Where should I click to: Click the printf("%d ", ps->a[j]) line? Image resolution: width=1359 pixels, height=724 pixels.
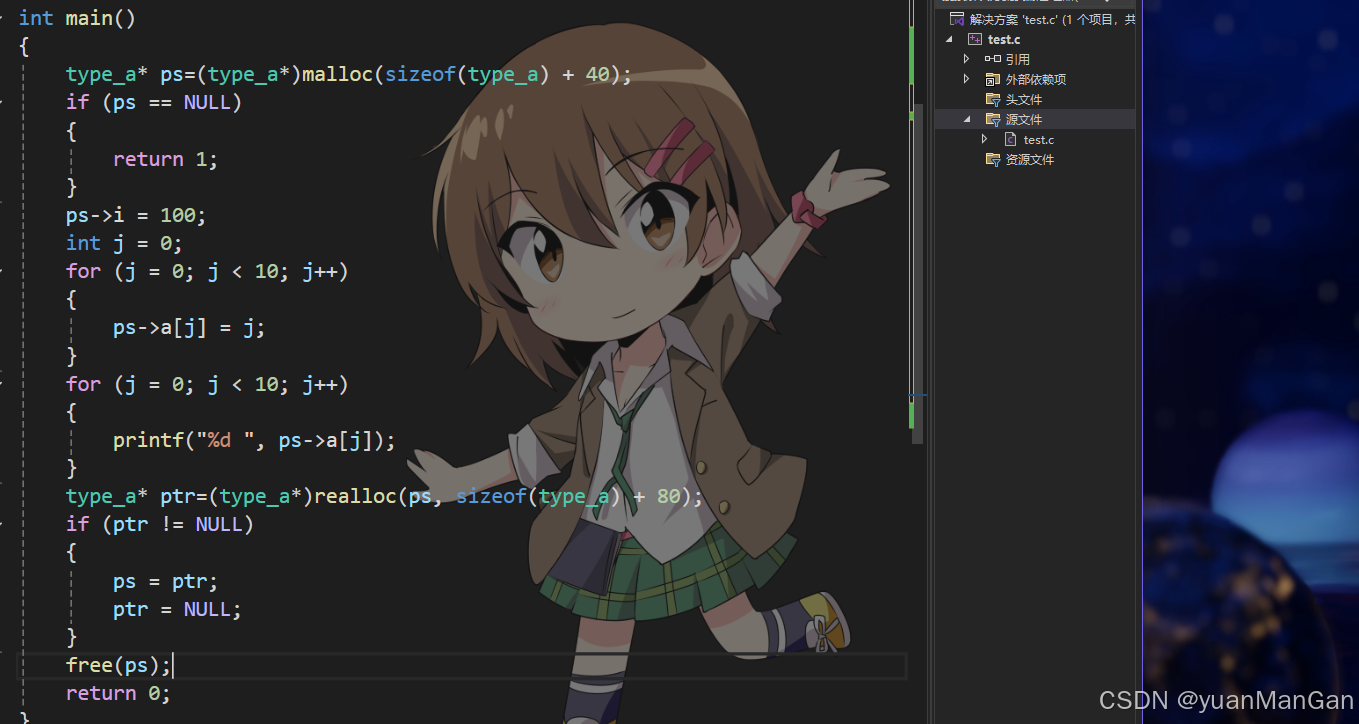pos(254,440)
